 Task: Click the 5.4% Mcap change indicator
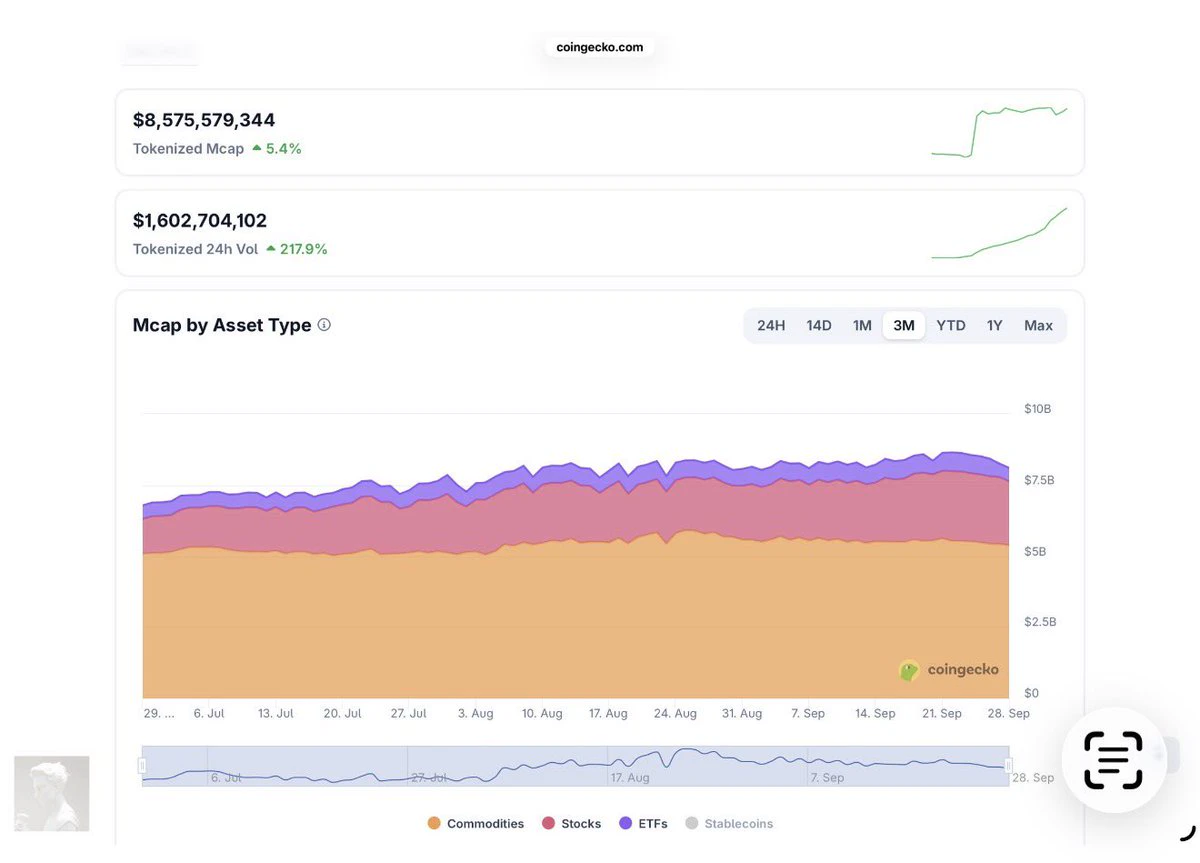point(277,149)
